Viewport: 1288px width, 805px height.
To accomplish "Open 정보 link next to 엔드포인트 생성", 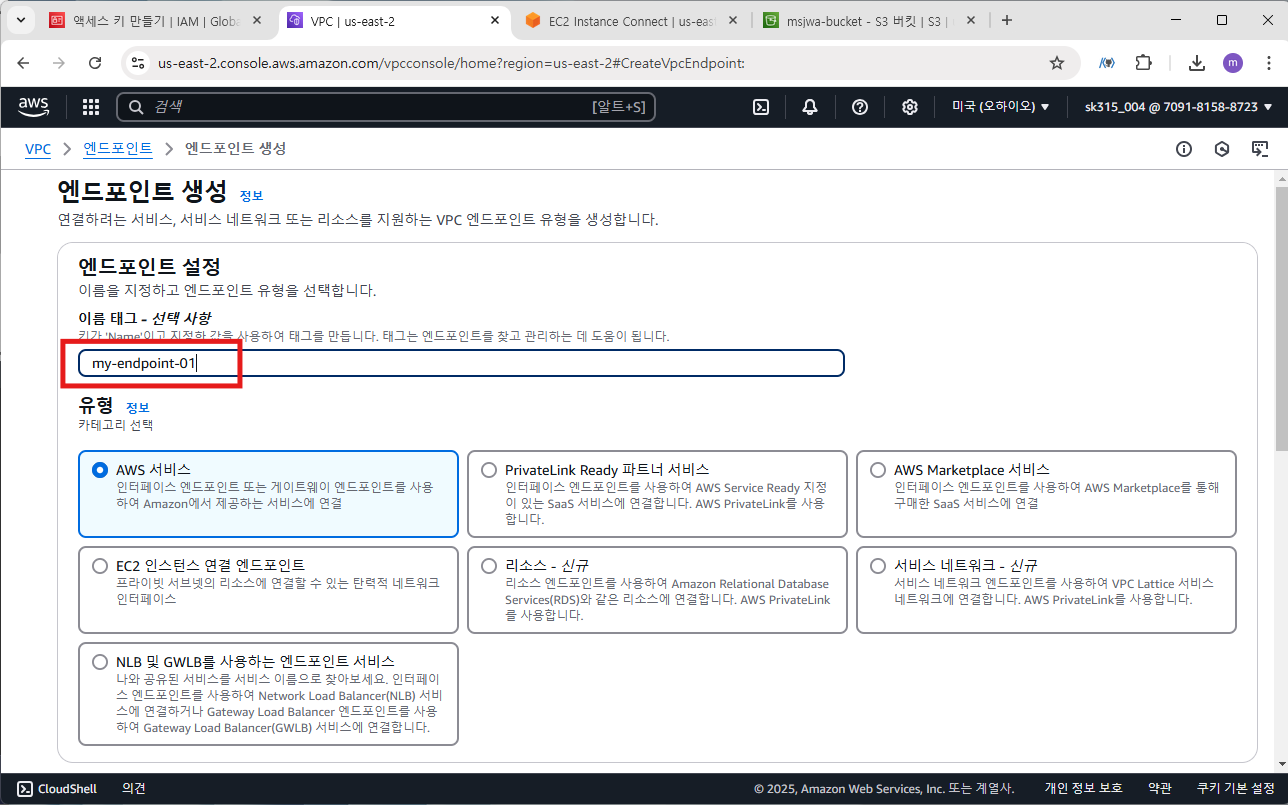I will pyautogui.click(x=251, y=196).
